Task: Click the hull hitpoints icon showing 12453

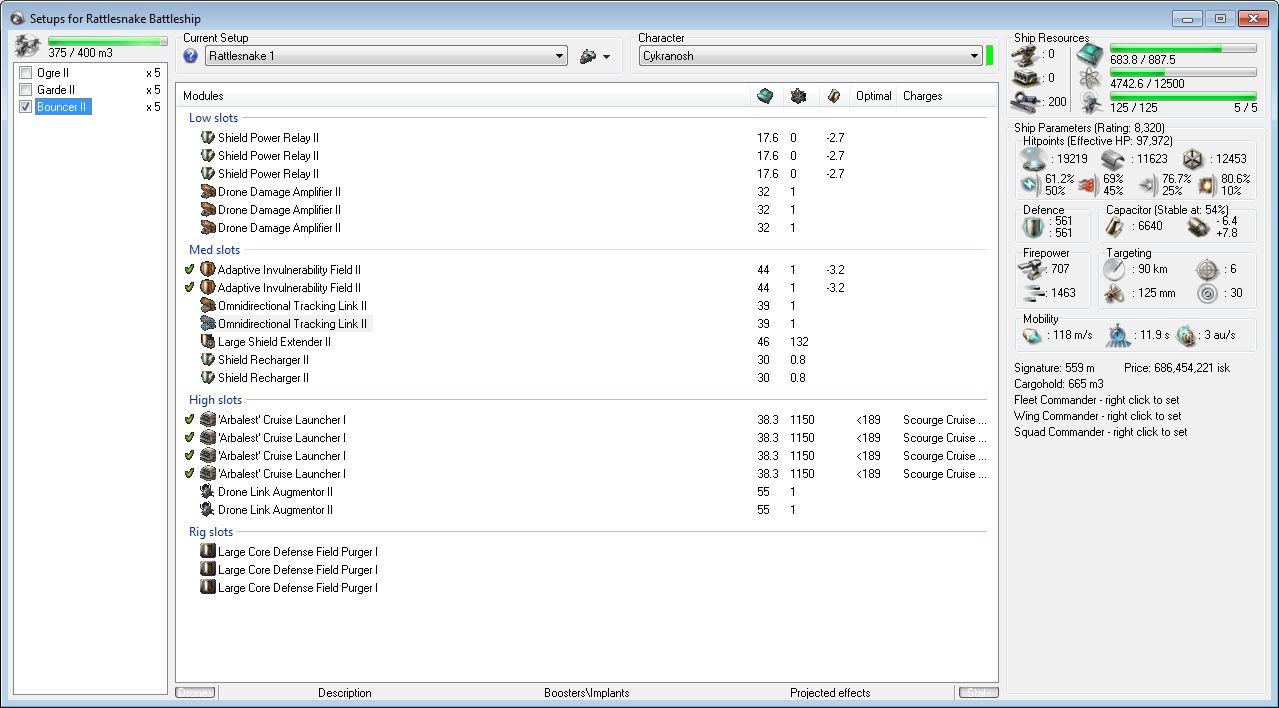Action: (x=1192, y=159)
